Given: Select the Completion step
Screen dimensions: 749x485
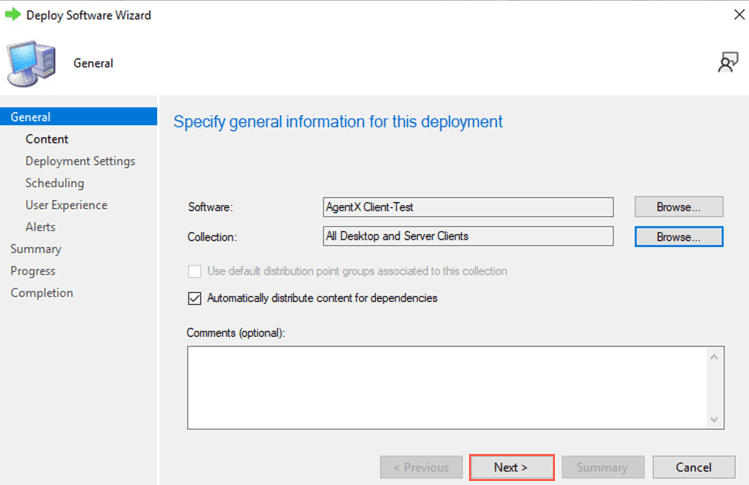Looking at the screenshot, I should [x=42, y=293].
